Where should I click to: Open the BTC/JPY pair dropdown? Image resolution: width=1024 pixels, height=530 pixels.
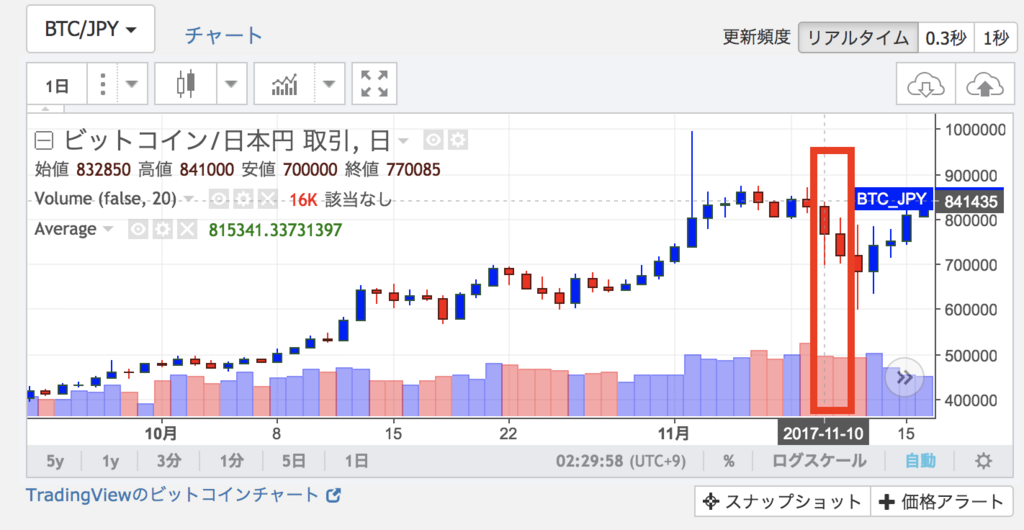click(90, 29)
